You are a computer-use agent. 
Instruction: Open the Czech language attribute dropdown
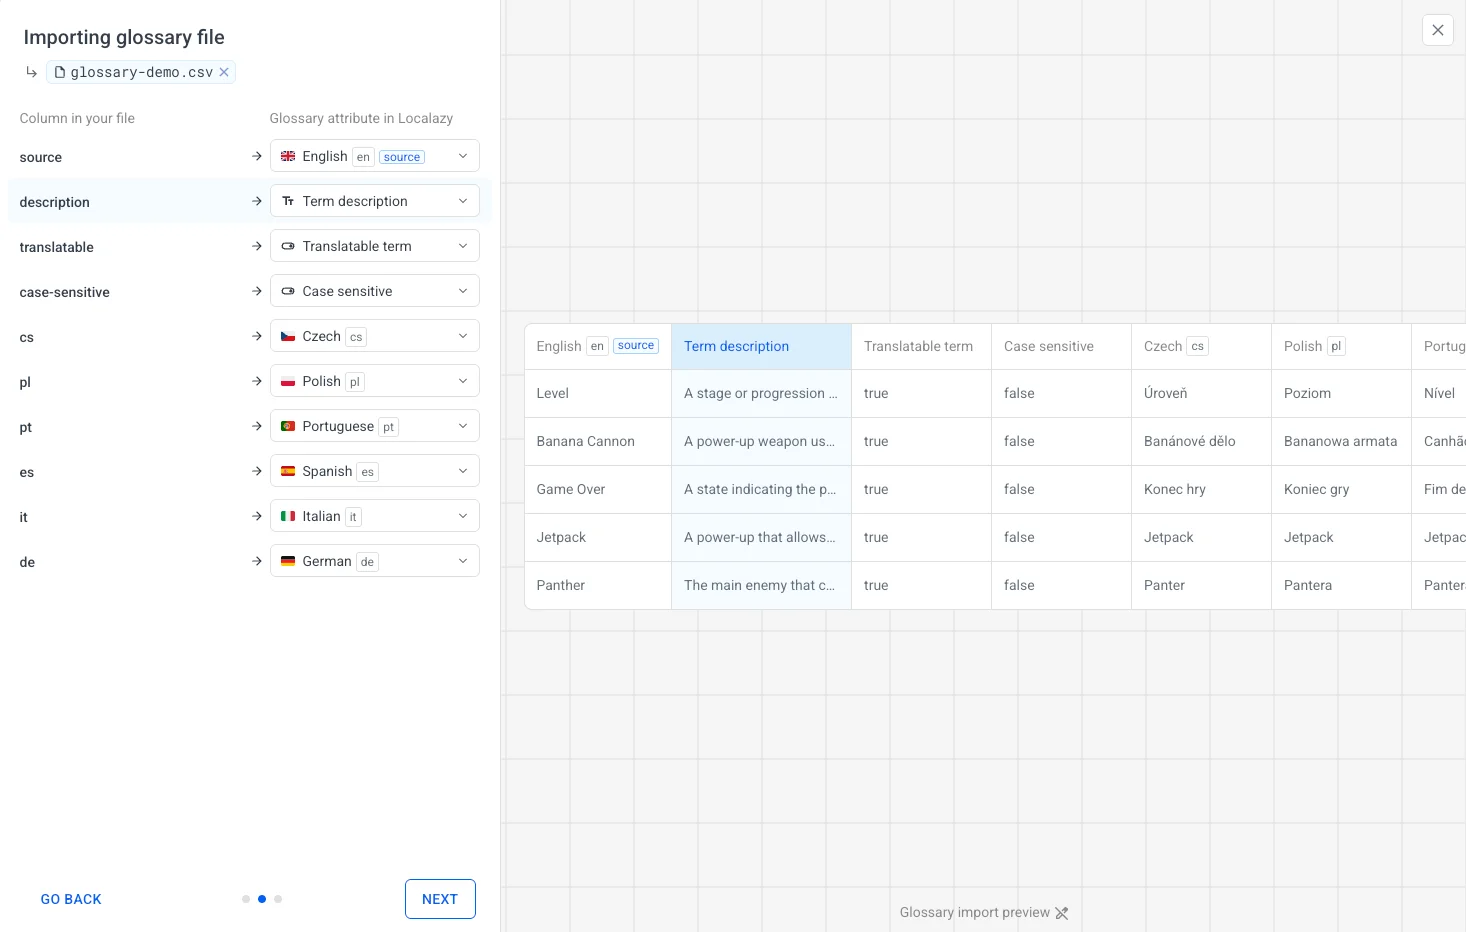375,336
